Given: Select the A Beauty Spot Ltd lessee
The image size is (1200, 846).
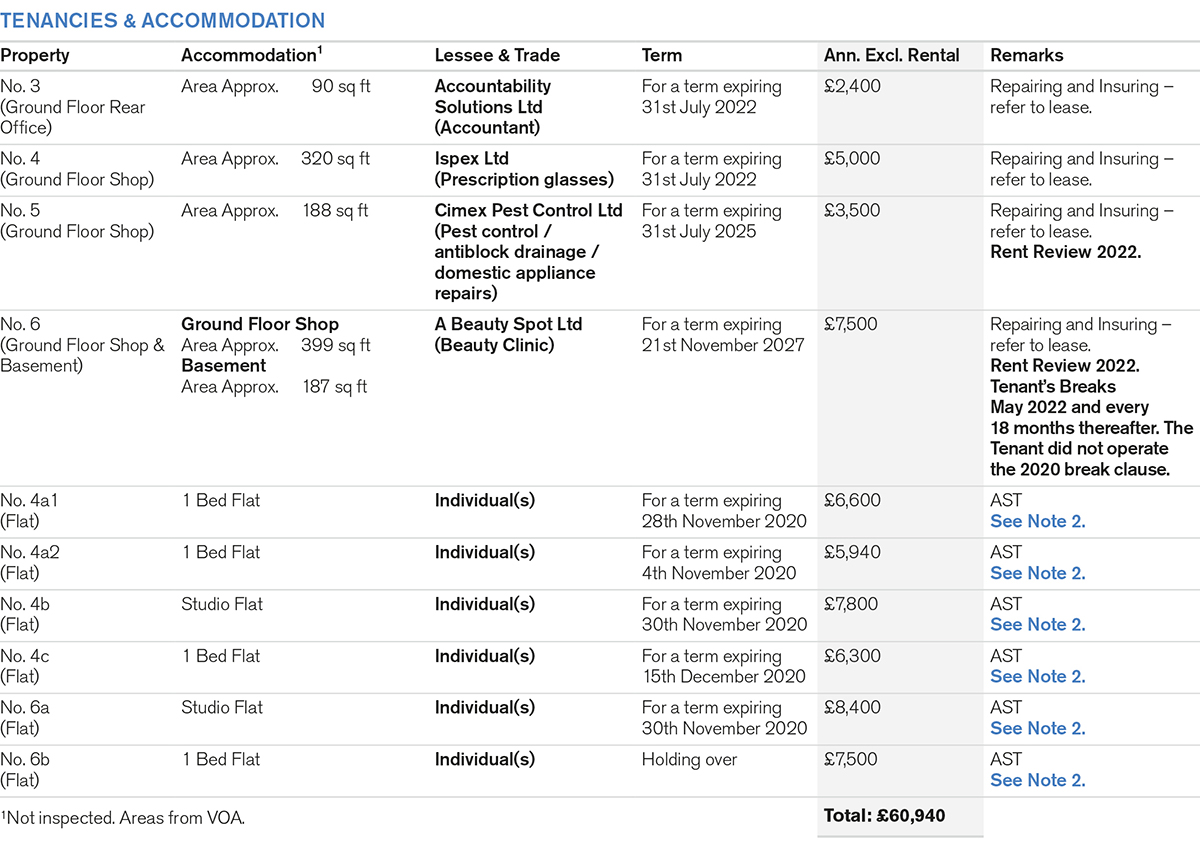Looking at the screenshot, I should pyautogui.click(x=508, y=325).
